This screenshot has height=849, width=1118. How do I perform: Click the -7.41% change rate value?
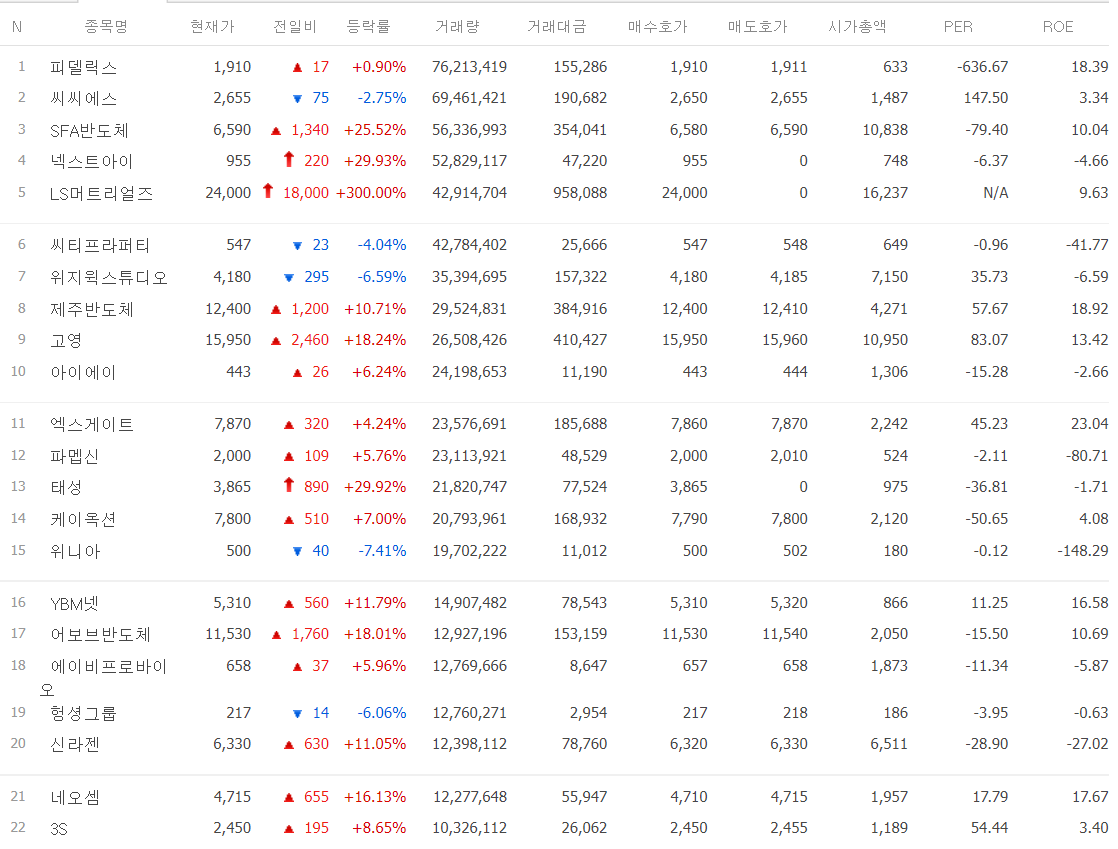[382, 551]
